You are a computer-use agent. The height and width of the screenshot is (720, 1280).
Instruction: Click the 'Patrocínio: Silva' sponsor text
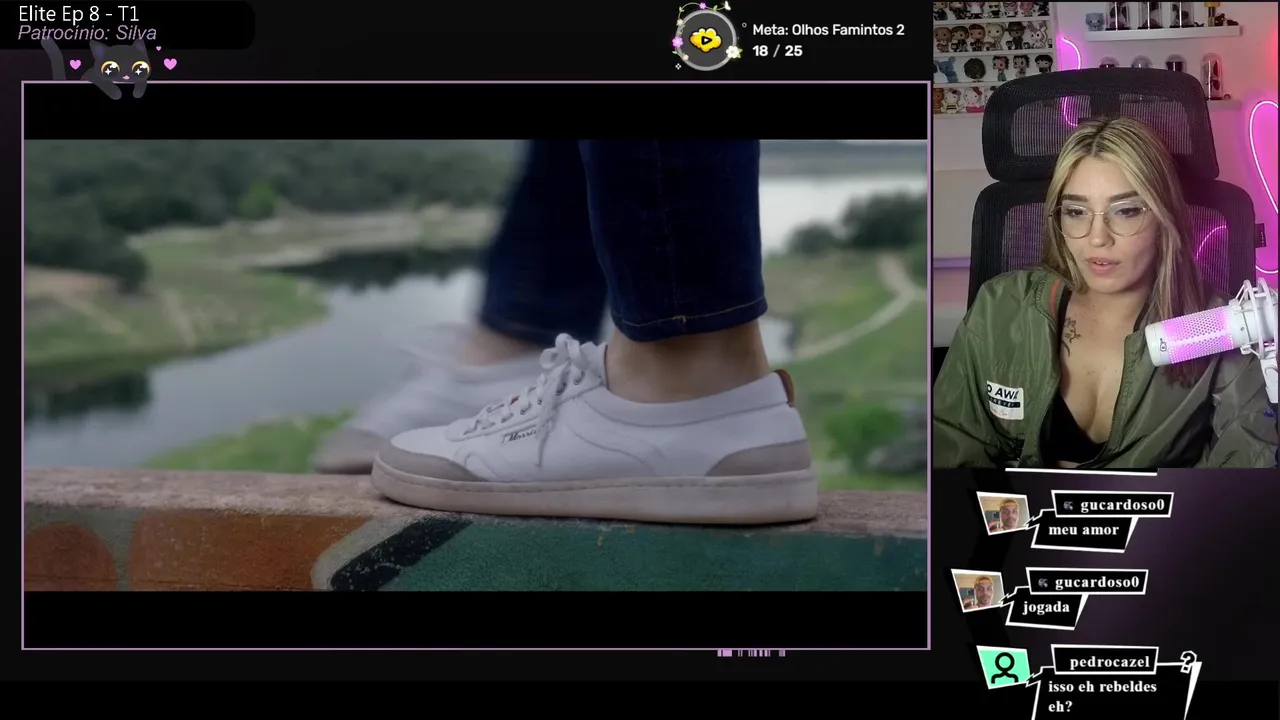(87, 34)
